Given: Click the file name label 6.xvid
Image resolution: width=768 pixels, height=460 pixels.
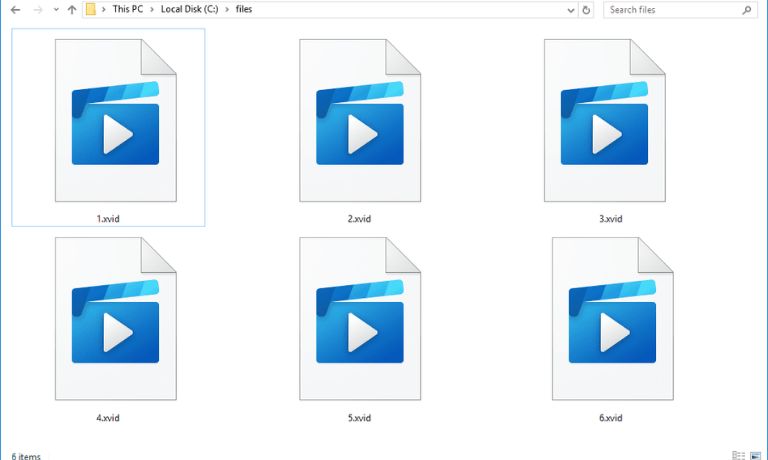Looking at the screenshot, I should pyautogui.click(x=611, y=418).
